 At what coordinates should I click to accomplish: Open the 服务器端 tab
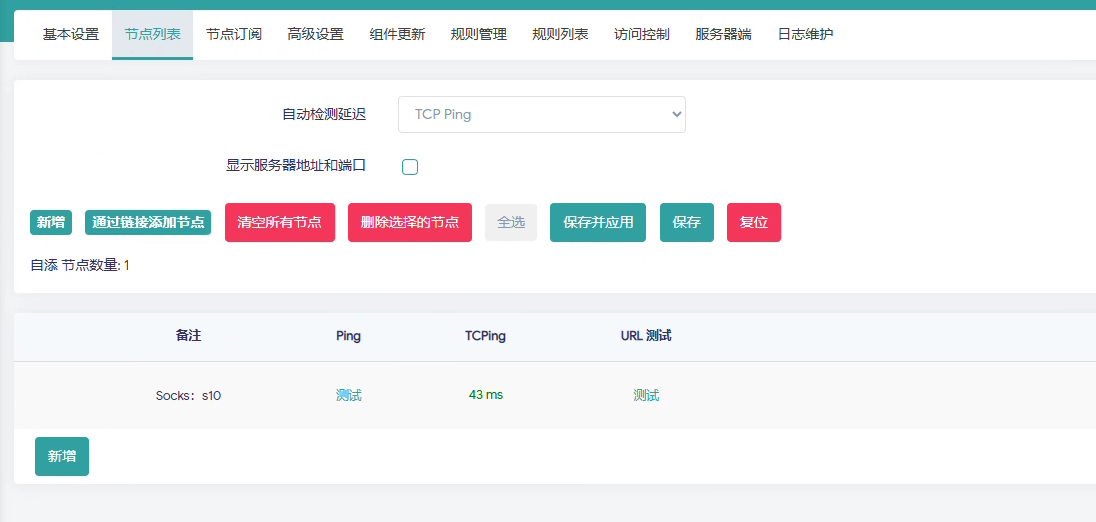(723, 34)
